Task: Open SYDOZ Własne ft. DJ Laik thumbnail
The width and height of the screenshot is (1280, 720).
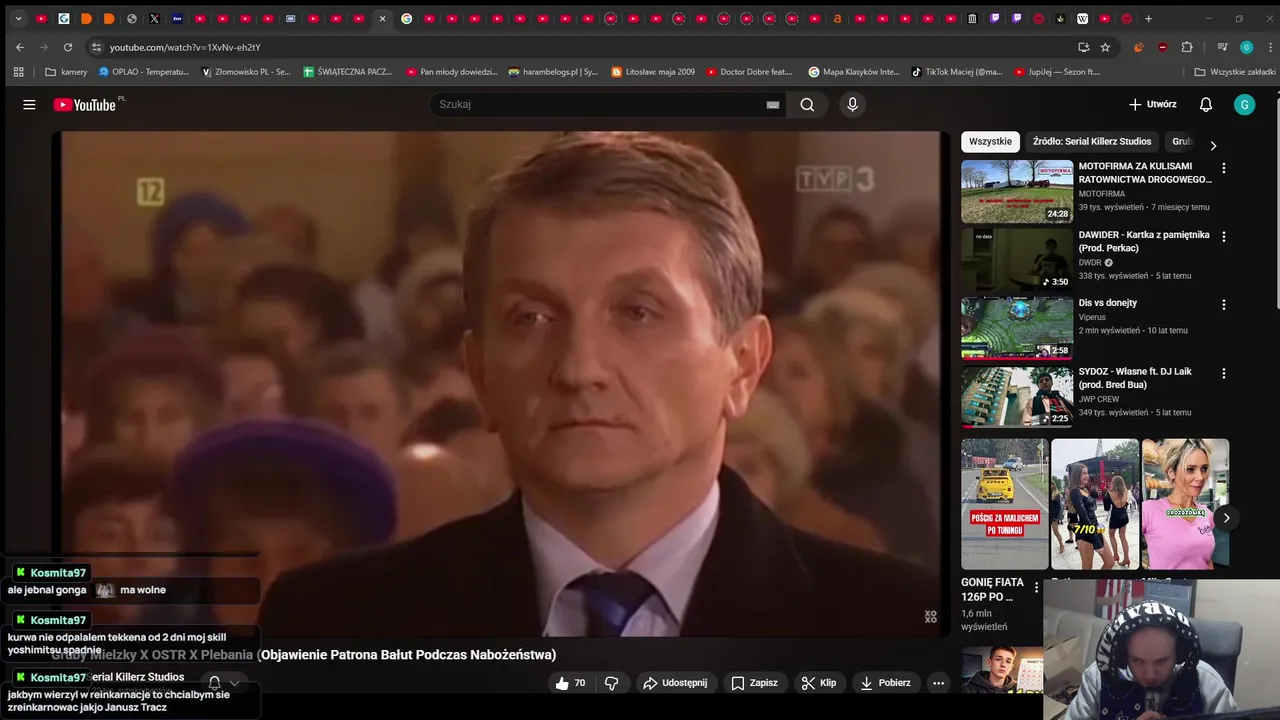Action: tap(1017, 396)
